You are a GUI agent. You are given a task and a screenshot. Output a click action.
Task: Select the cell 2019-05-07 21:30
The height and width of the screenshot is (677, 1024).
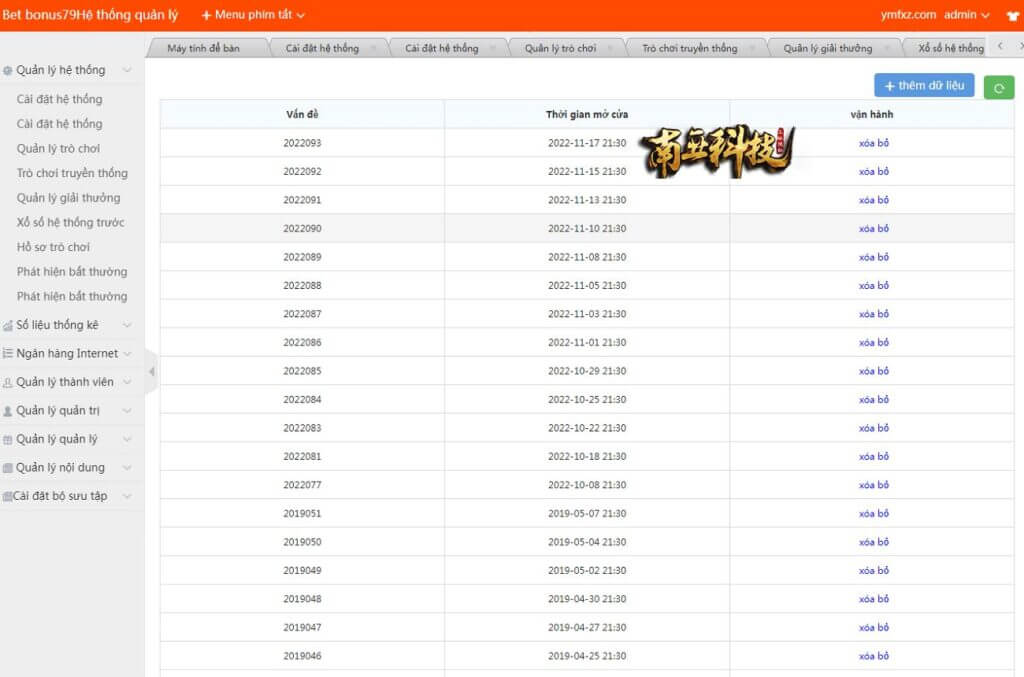[587, 514]
